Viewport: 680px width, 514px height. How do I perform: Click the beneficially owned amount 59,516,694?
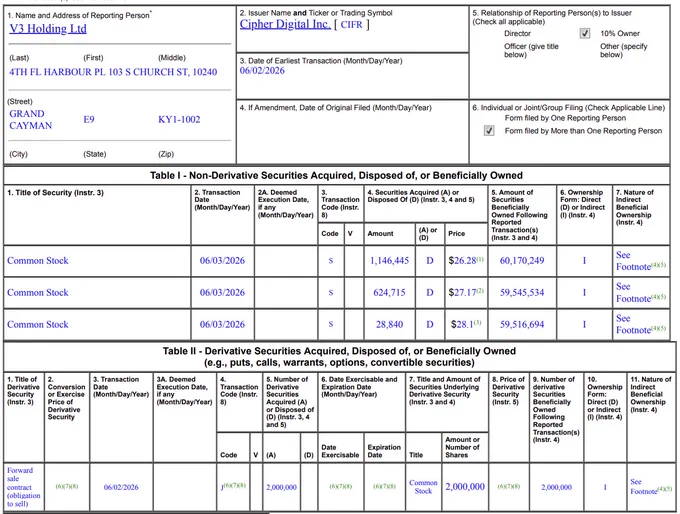tap(522, 324)
